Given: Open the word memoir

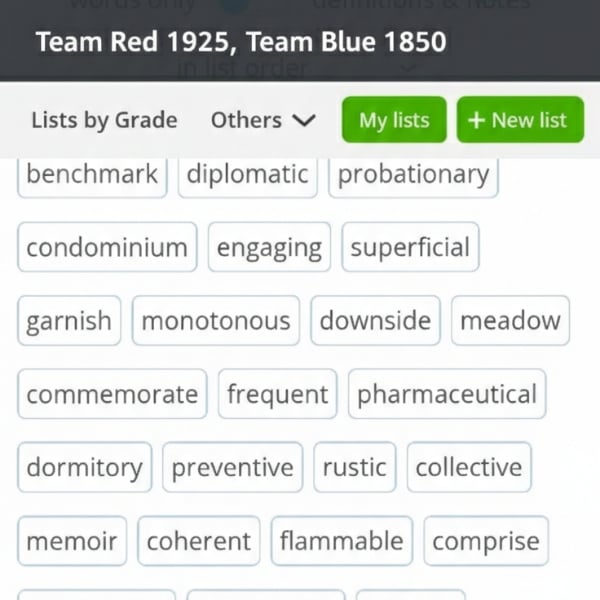Looking at the screenshot, I should [x=72, y=541].
